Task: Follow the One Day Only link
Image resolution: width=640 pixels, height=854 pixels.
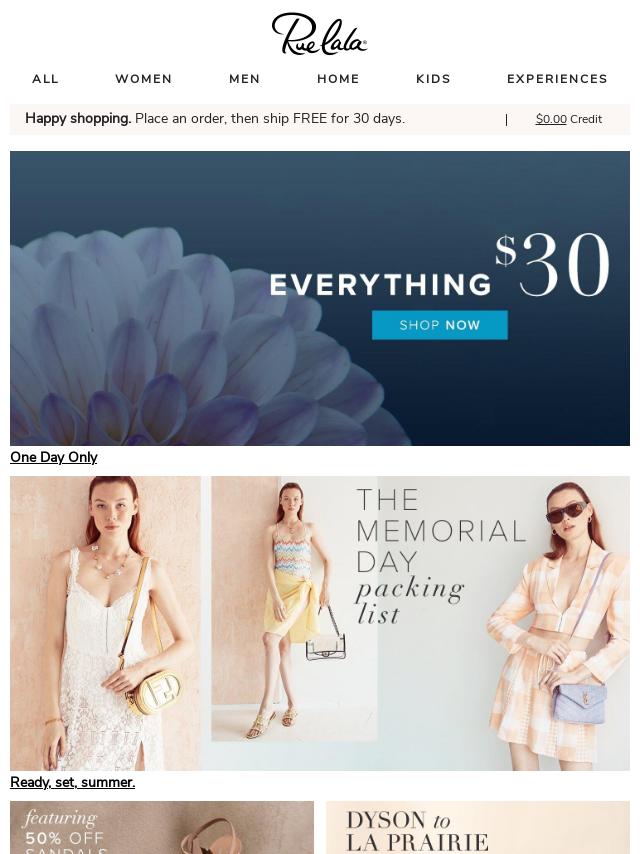Action: 53,458
